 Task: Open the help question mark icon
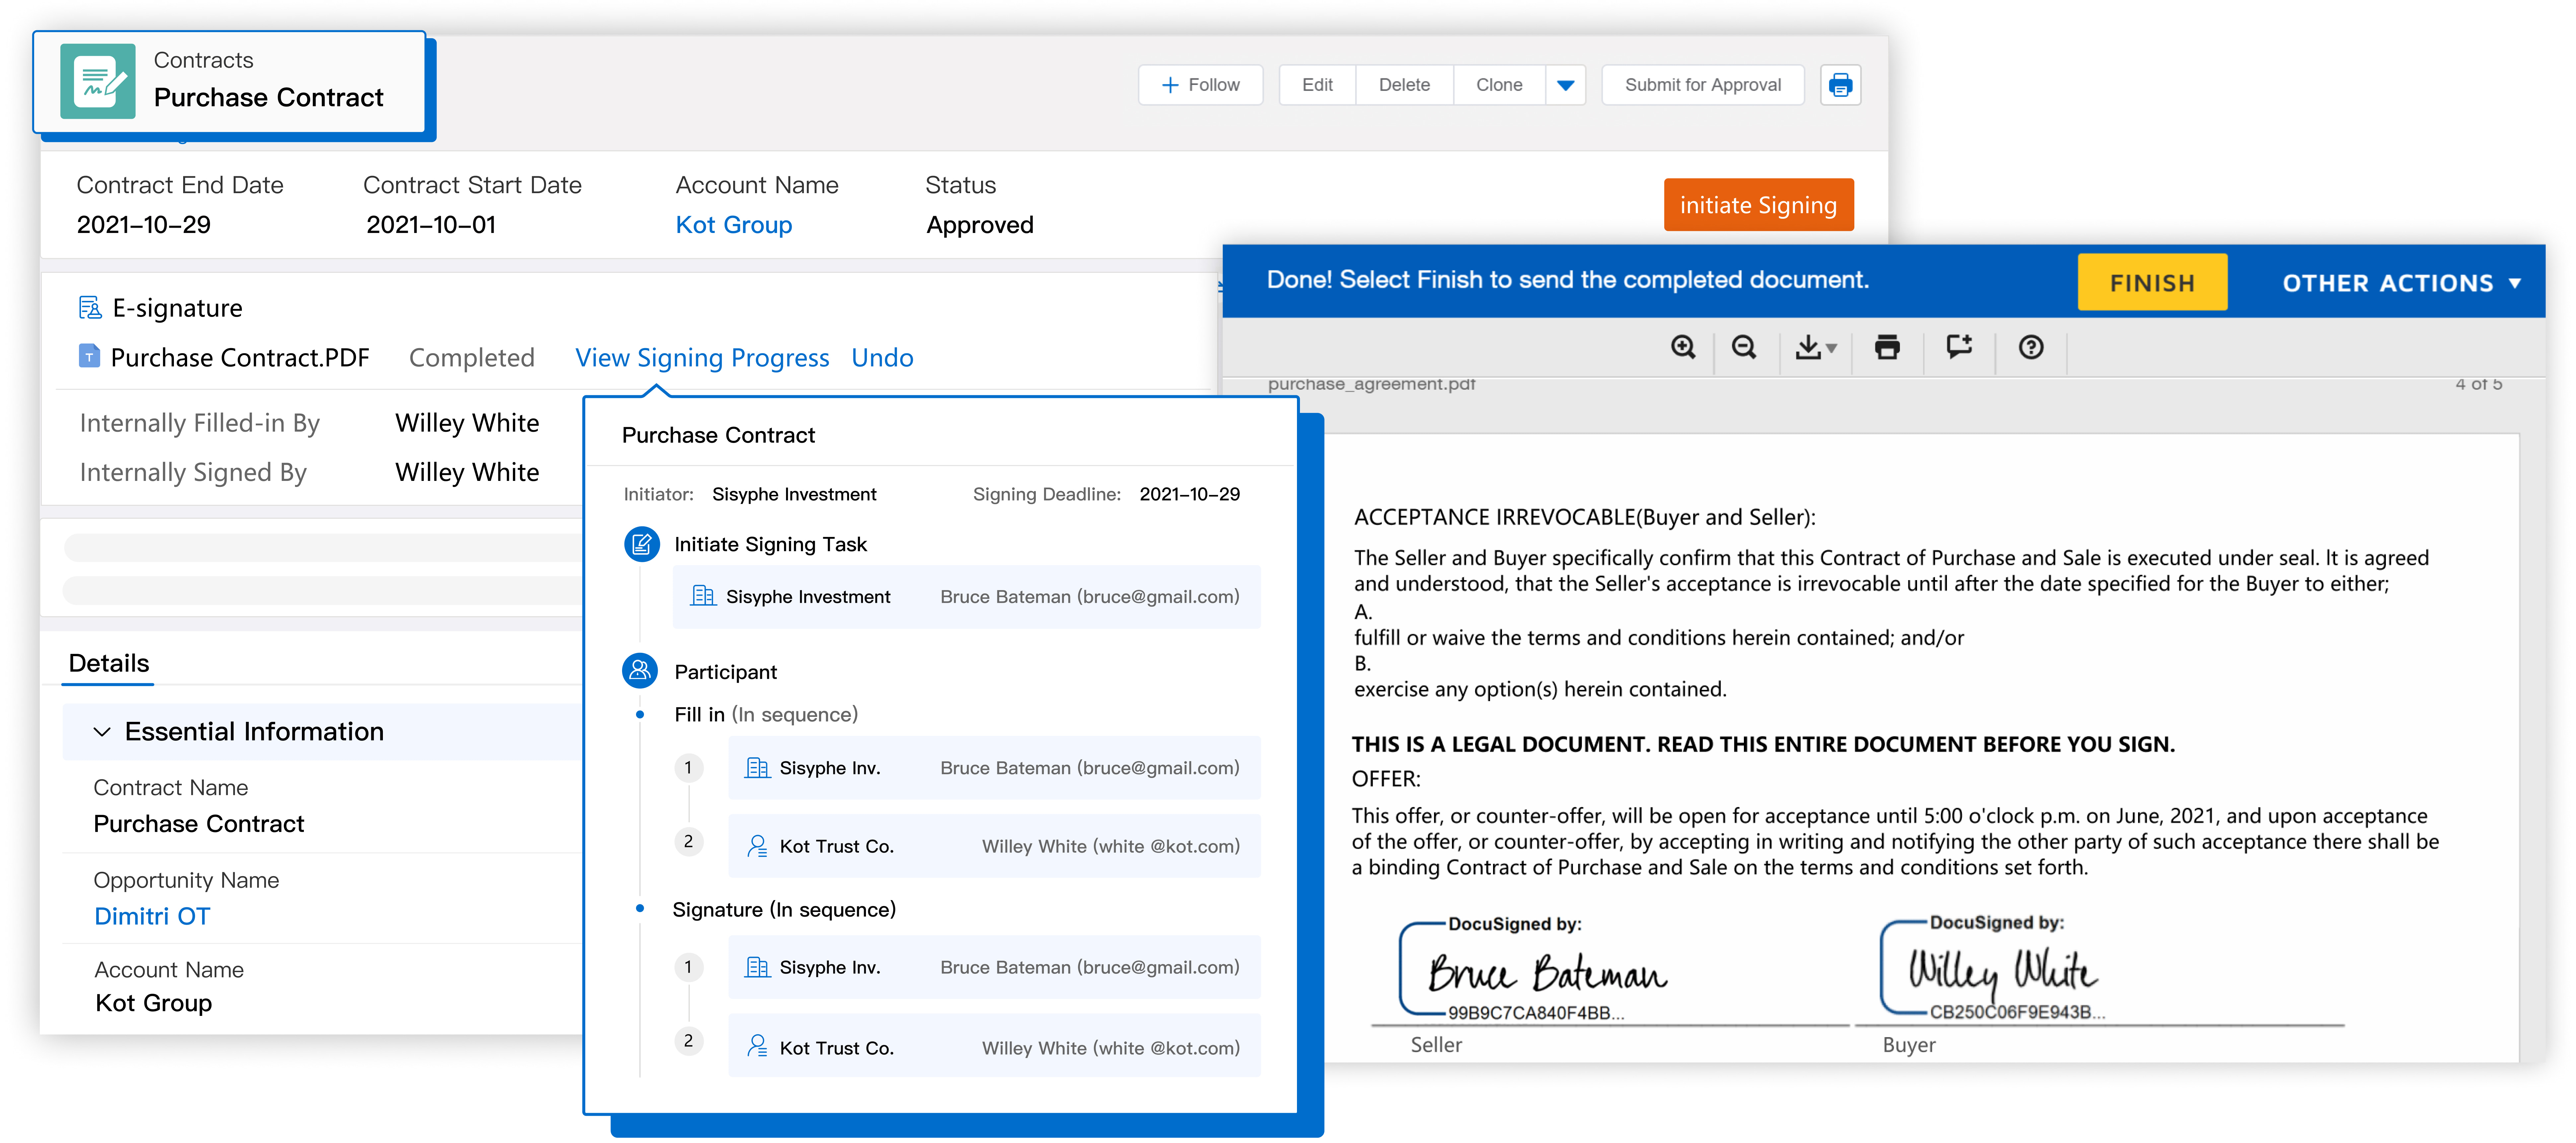(x=2031, y=347)
